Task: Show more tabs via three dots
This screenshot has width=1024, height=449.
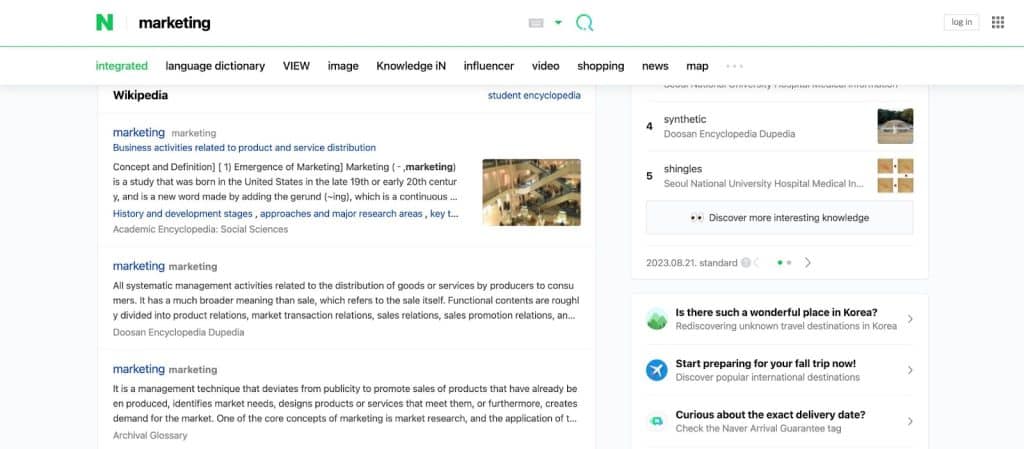Action: click(x=735, y=66)
